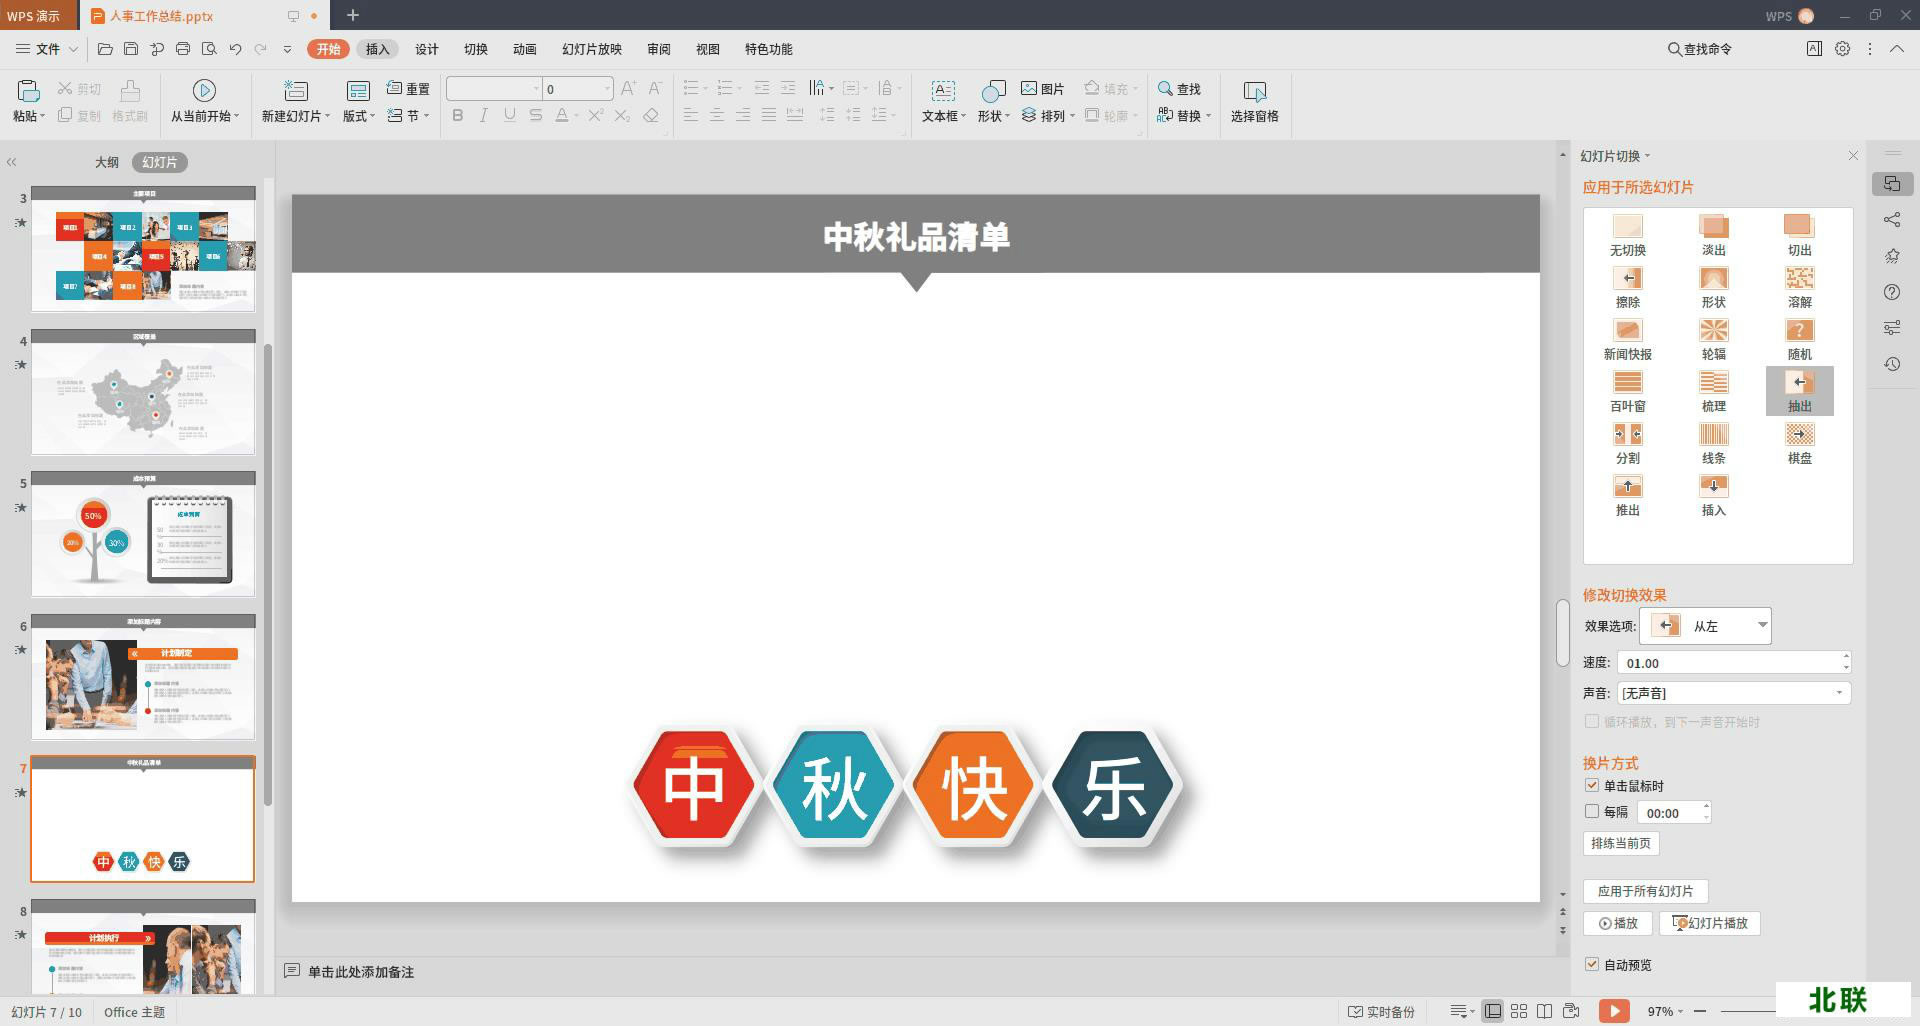Select slide 5 thumbnail in panel
Image resolution: width=1920 pixels, height=1026 pixels.
tap(143, 535)
